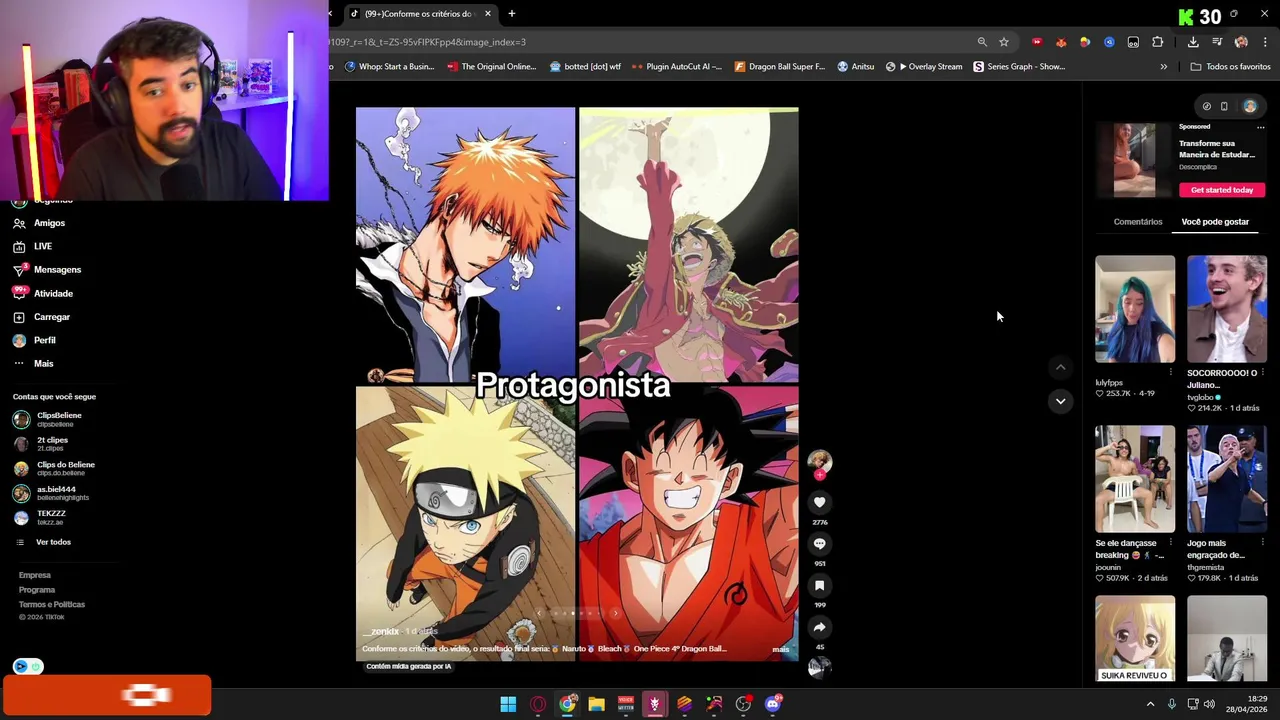Image resolution: width=1280 pixels, height=720 pixels.
Task: Open Overlay Stream bookmark
Action: [924, 67]
